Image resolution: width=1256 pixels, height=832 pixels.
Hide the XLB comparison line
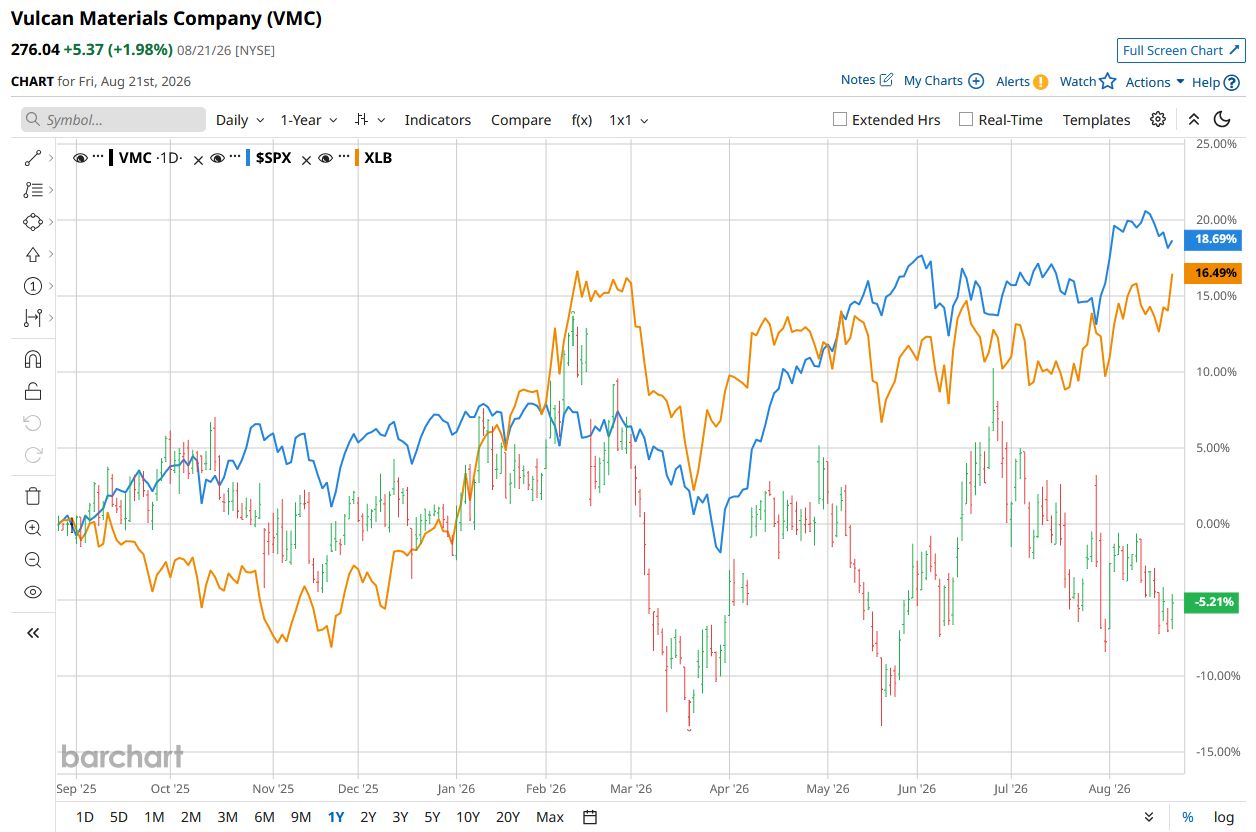(325, 158)
